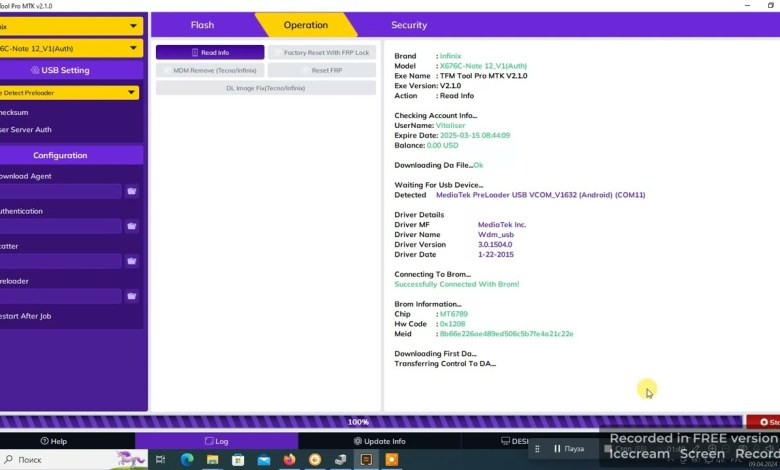Image resolution: width=780 pixels, height=470 pixels.
Task: Click browse folder icon for Preloader field
Action: (x=131, y=296)
